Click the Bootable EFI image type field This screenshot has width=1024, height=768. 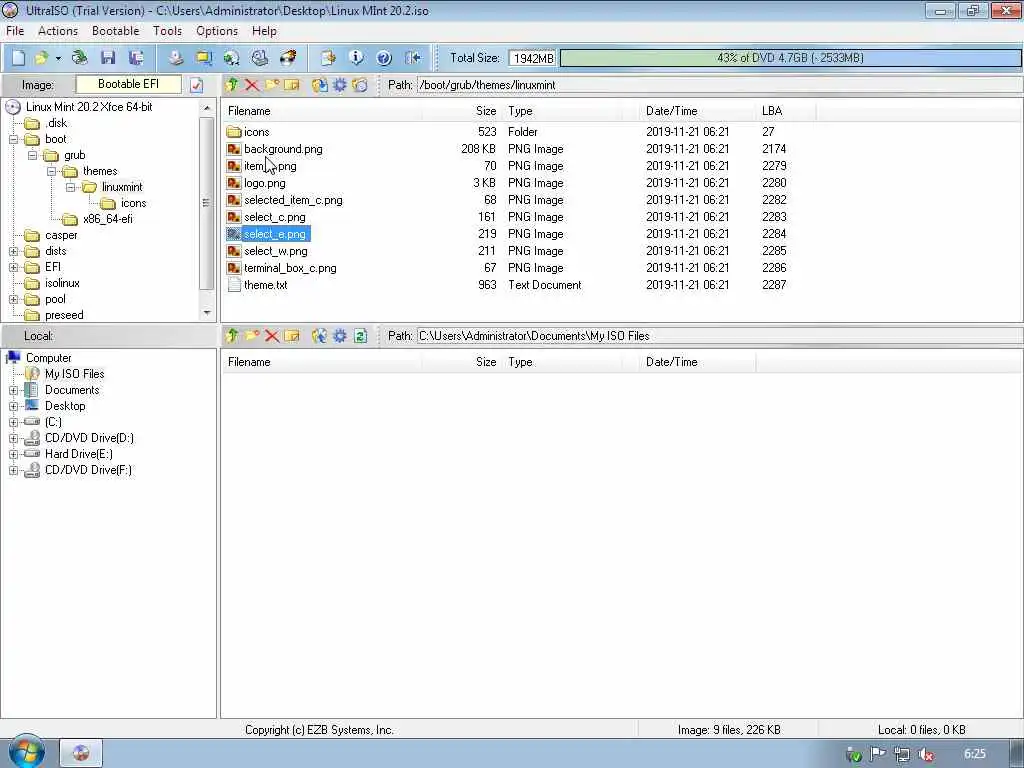tap(129, 84)
